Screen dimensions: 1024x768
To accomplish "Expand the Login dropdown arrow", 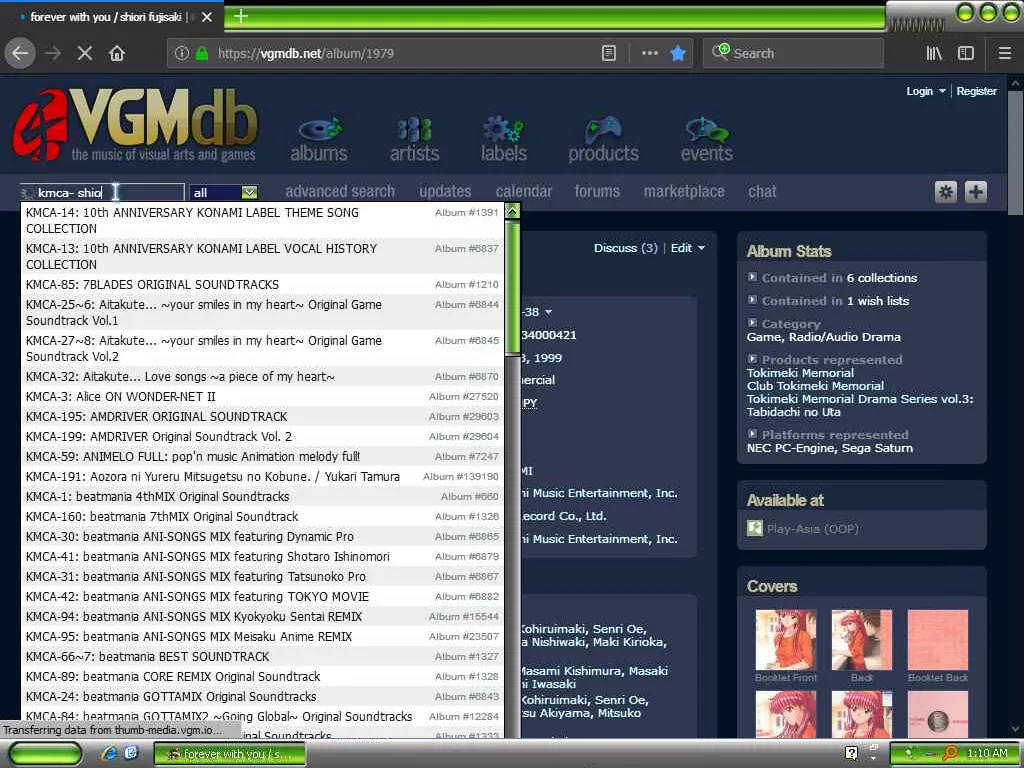I will pyautogui.click(x=942, y=91).
